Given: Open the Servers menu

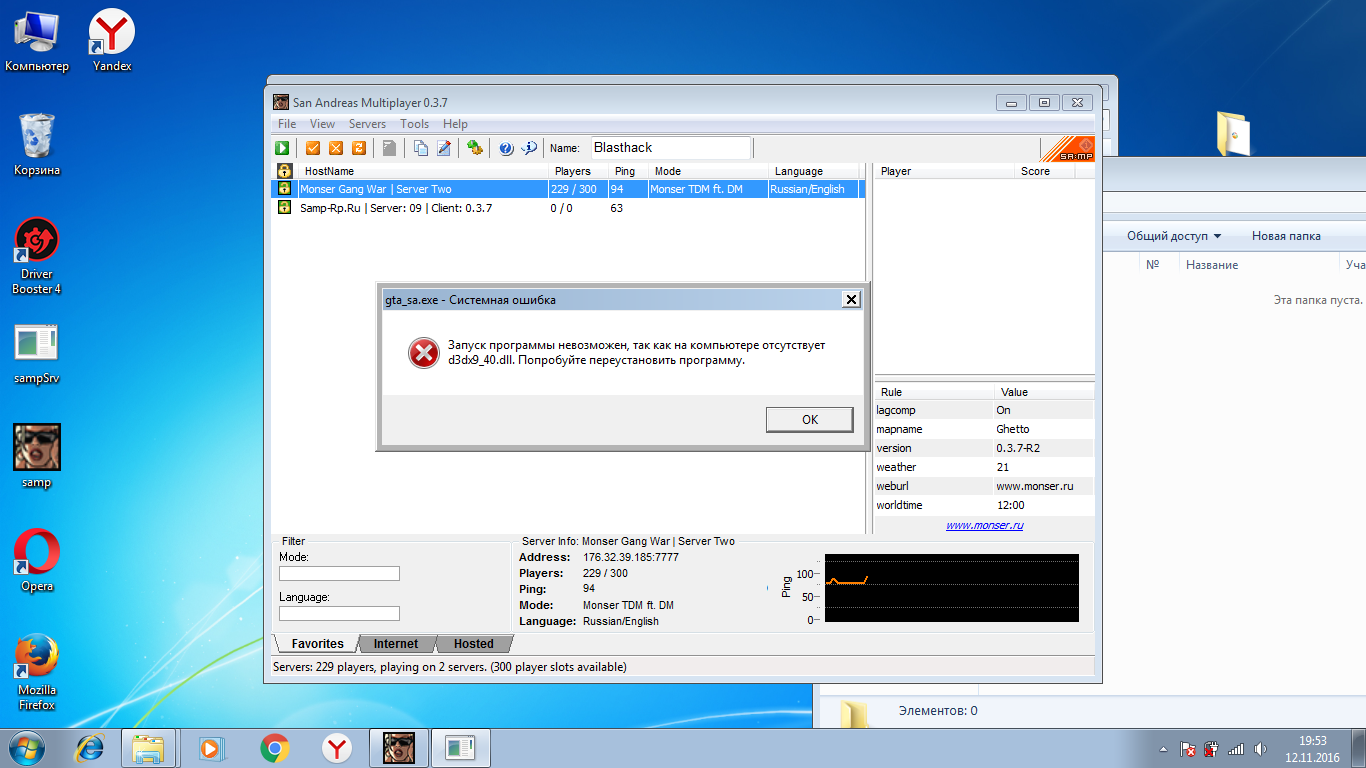Looking at the screenshot, I should [x=367, y=124].
